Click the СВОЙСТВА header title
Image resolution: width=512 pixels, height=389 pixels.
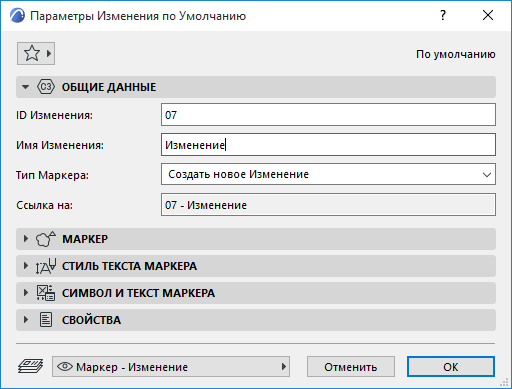tap(91, 320)
